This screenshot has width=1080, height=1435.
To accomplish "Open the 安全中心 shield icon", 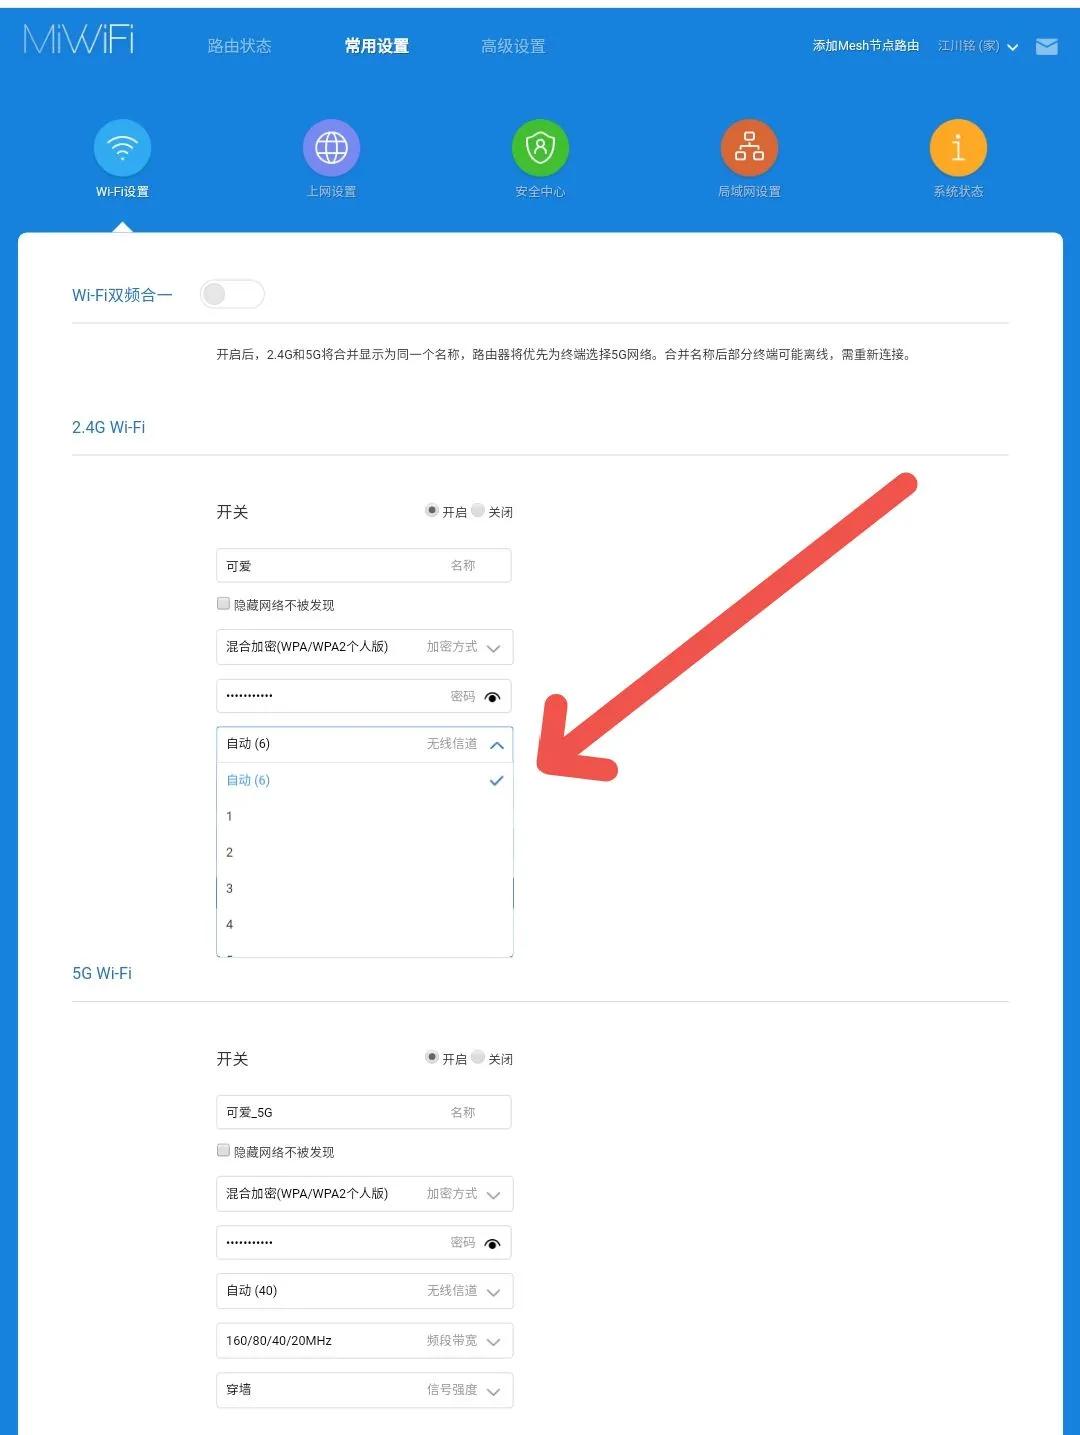I will [x=540, y=146].
